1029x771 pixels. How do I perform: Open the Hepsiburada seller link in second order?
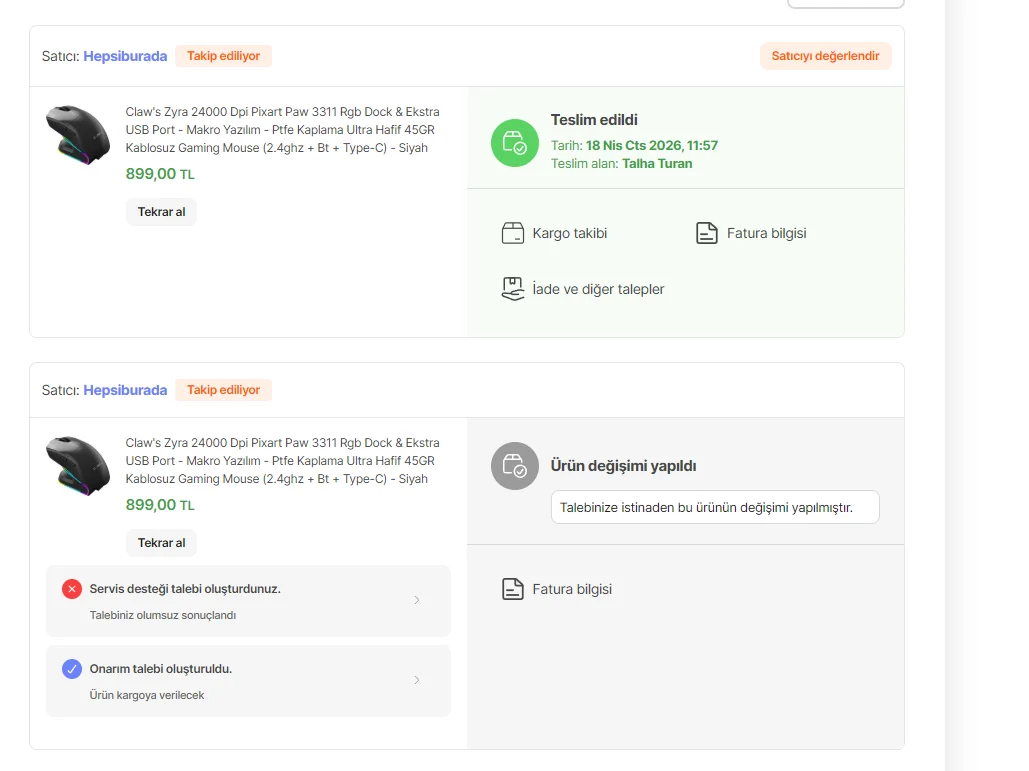(125, 390)
